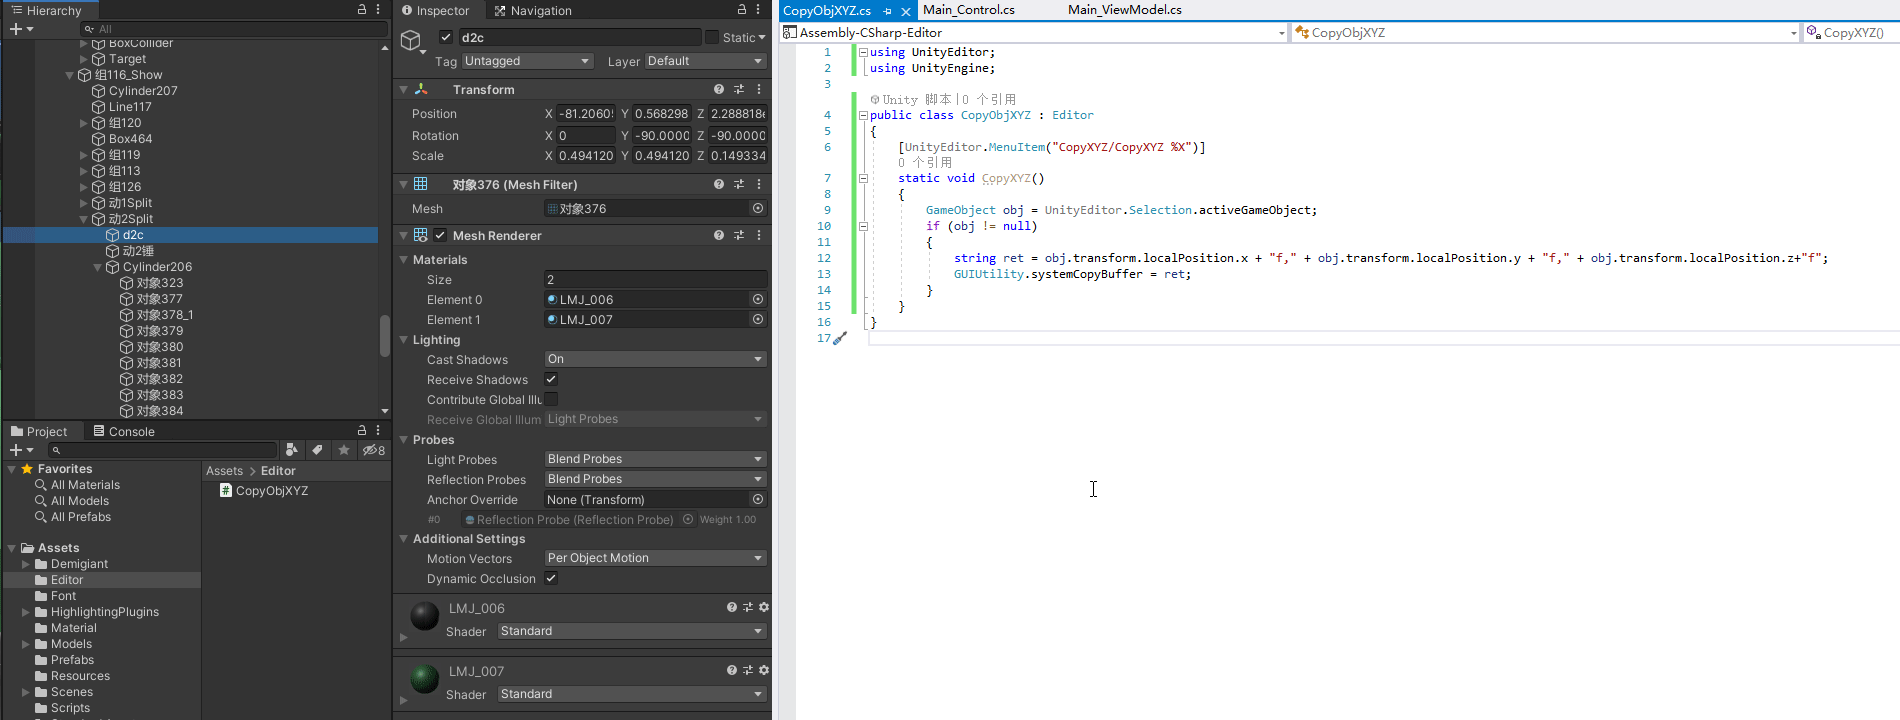The width and height of the screenshot is (1900, 720).
Task: Pick mesh with object selector circle
Action: click(x=758, y=208)
